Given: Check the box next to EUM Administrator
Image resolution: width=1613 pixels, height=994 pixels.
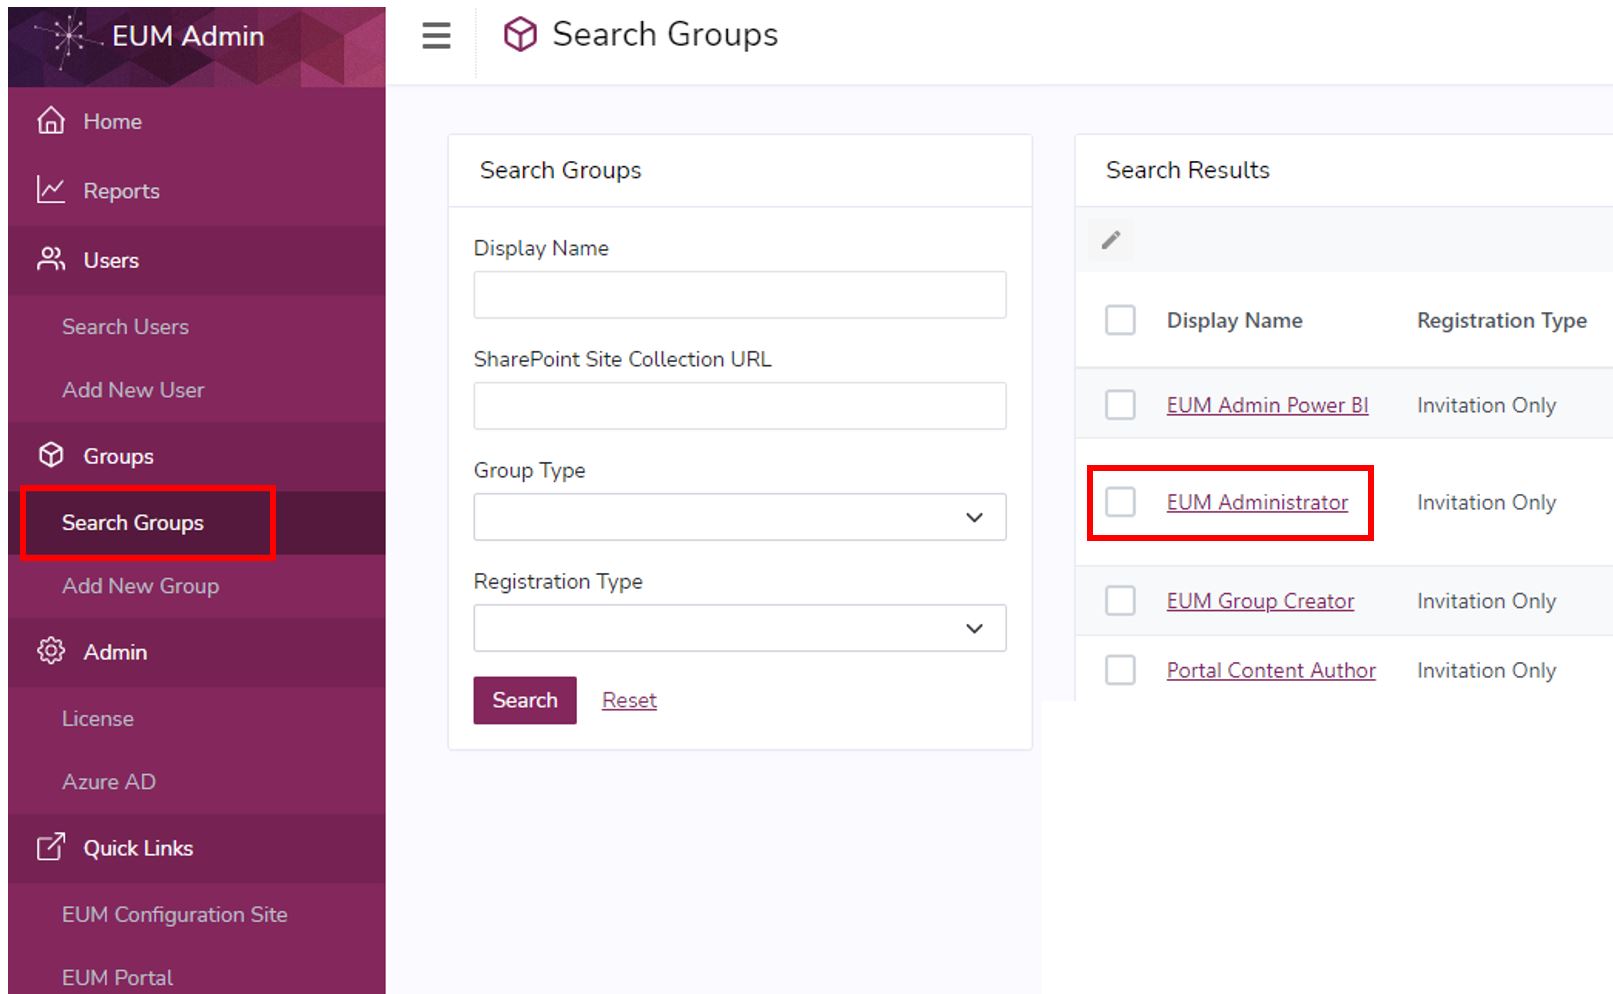Looking at the screenshot, I should click(x=1119, y=503).
